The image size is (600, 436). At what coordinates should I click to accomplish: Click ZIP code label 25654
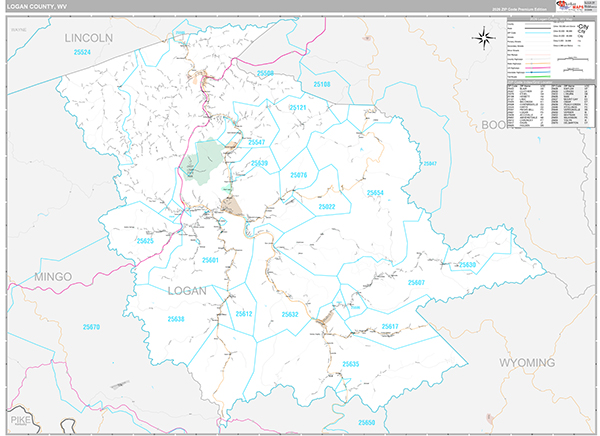pos(375,193)
